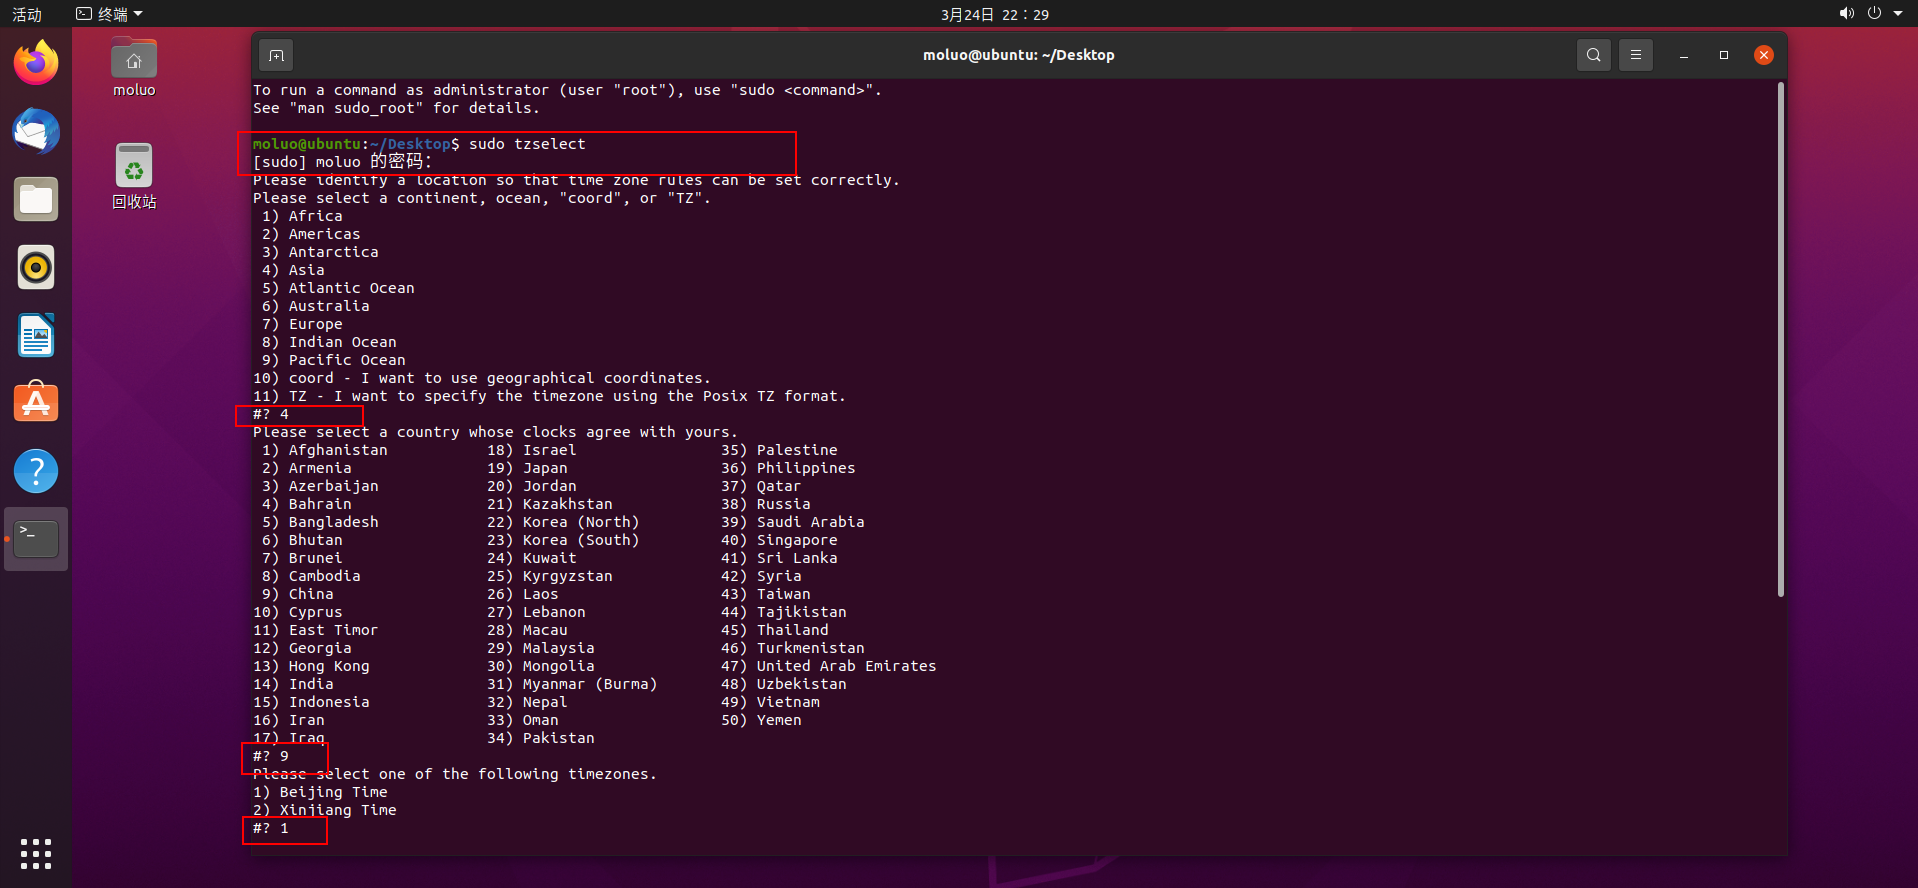
Task: Click the terminal title 'moluo@ubuntu: ~/Desktop'
Action: click(x=1018, y=55)
